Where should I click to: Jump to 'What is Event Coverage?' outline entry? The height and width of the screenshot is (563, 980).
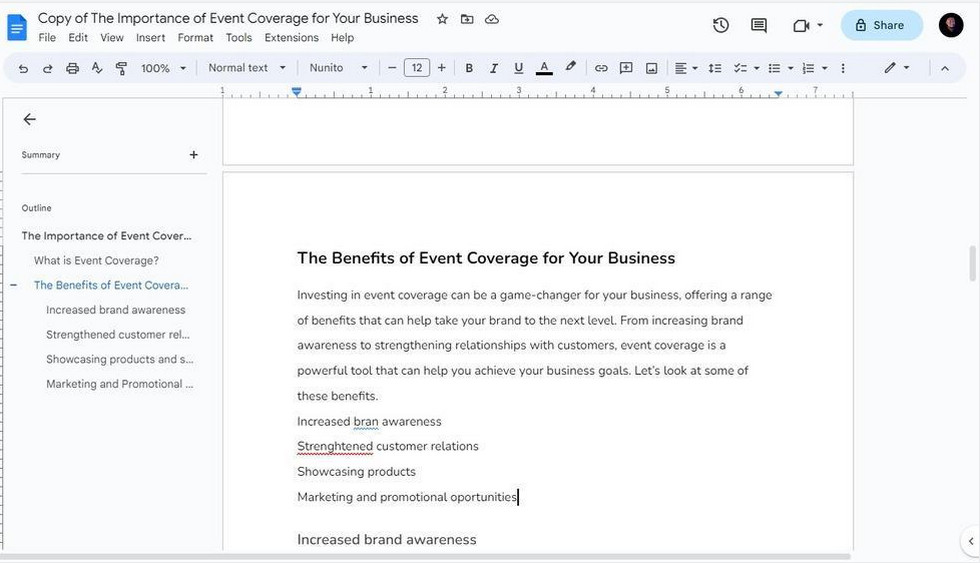[96, 261]
